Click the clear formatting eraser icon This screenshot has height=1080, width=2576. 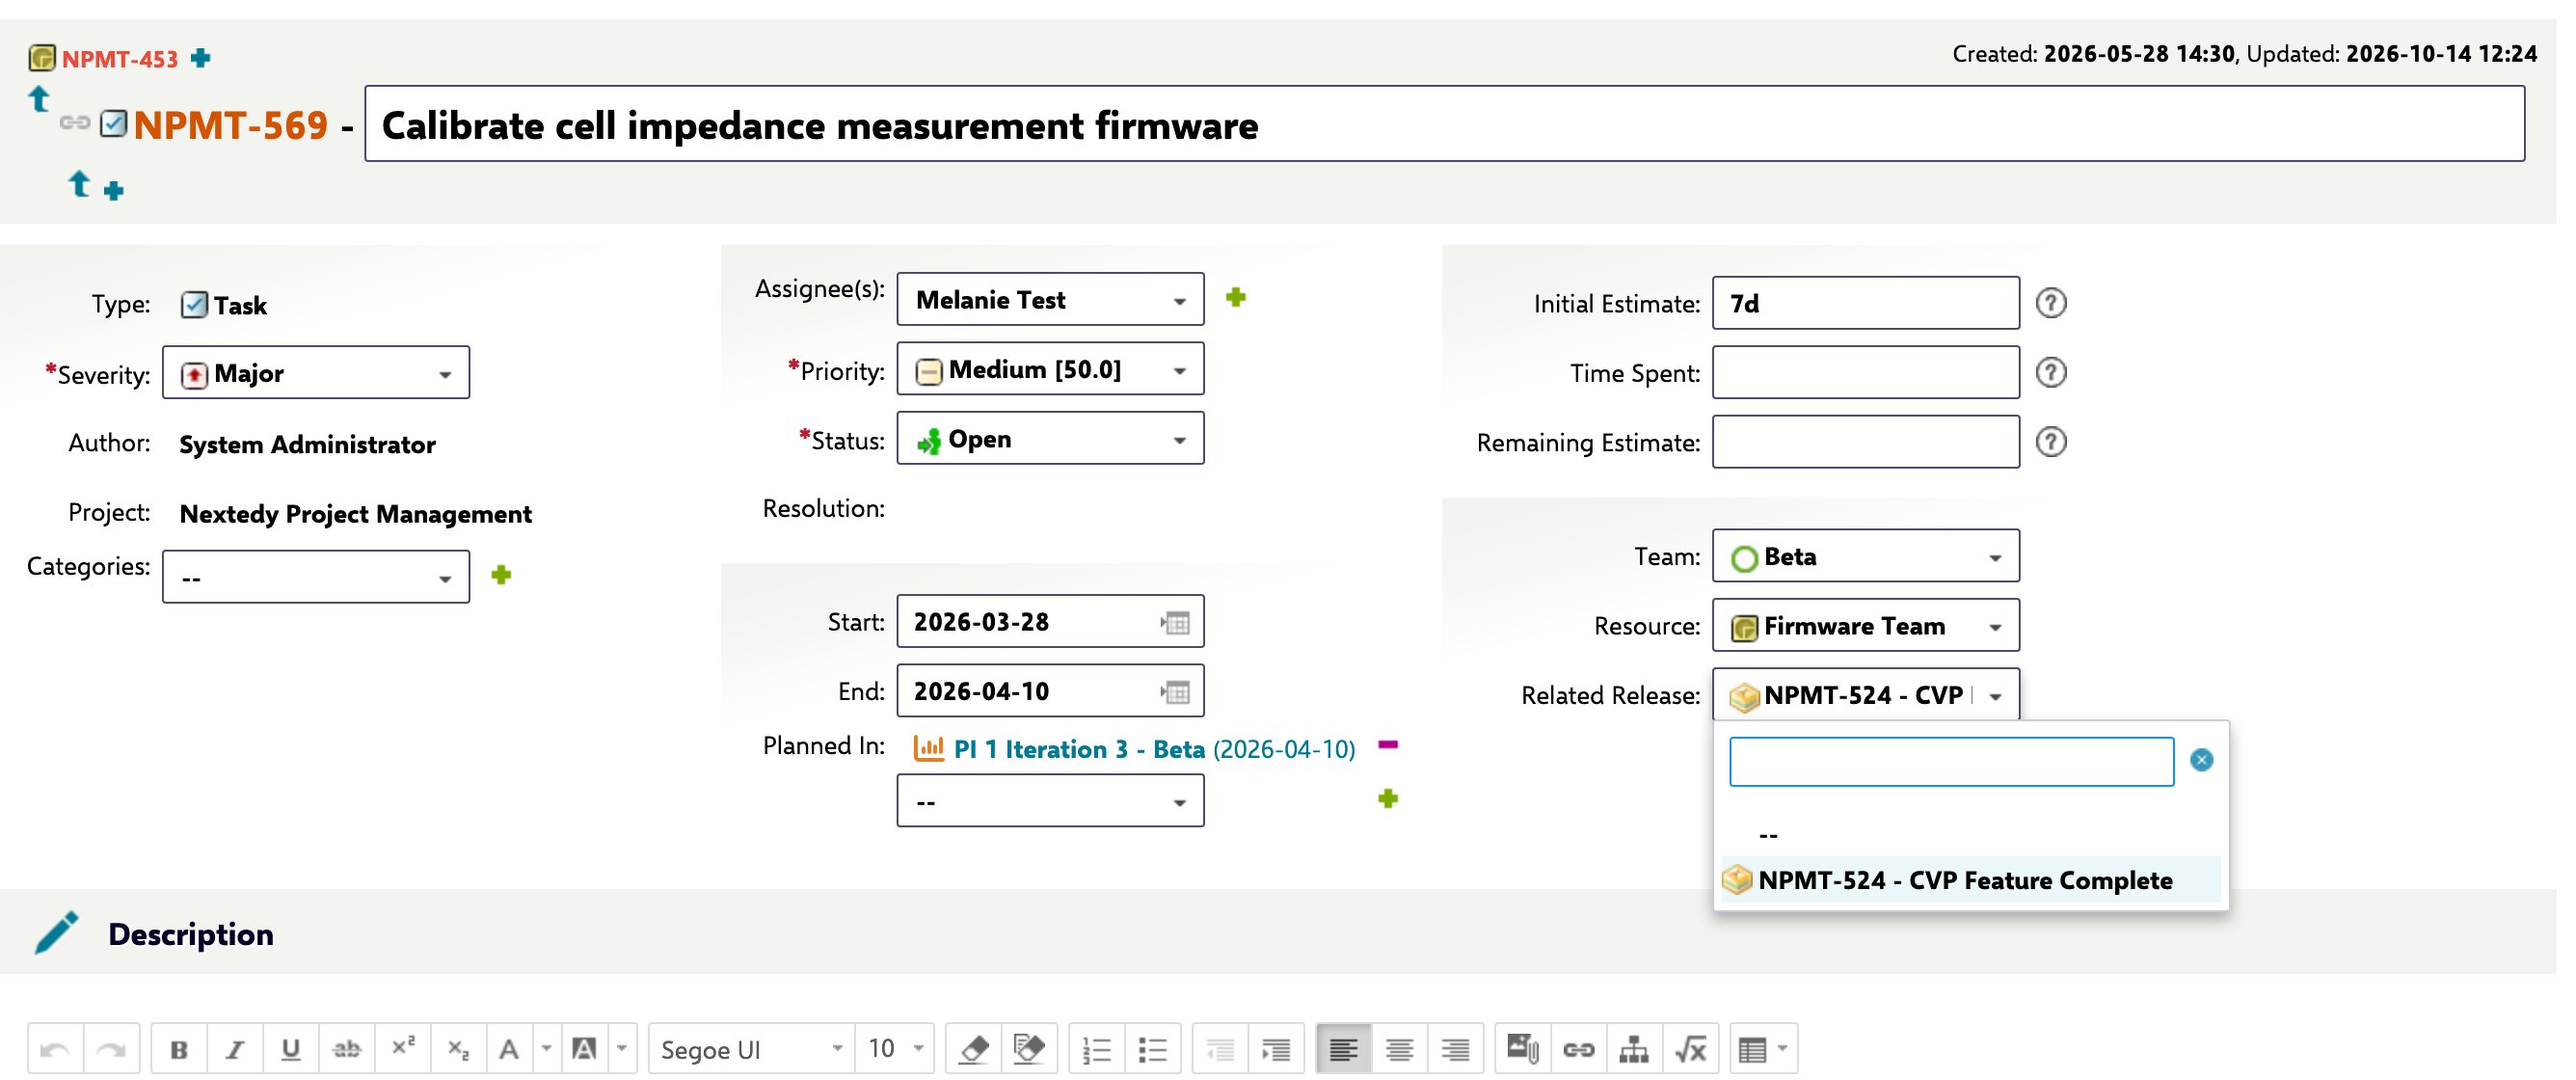point(974,1049)
